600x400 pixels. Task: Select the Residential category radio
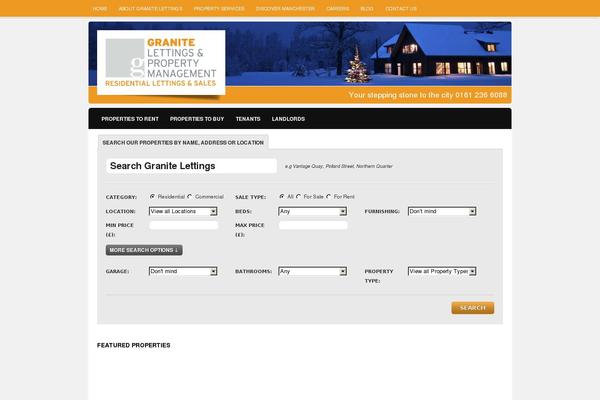click(153, 196)
